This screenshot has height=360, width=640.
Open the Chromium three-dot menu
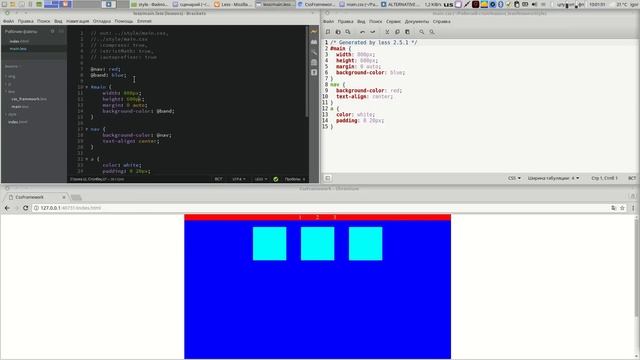[633, 208]
